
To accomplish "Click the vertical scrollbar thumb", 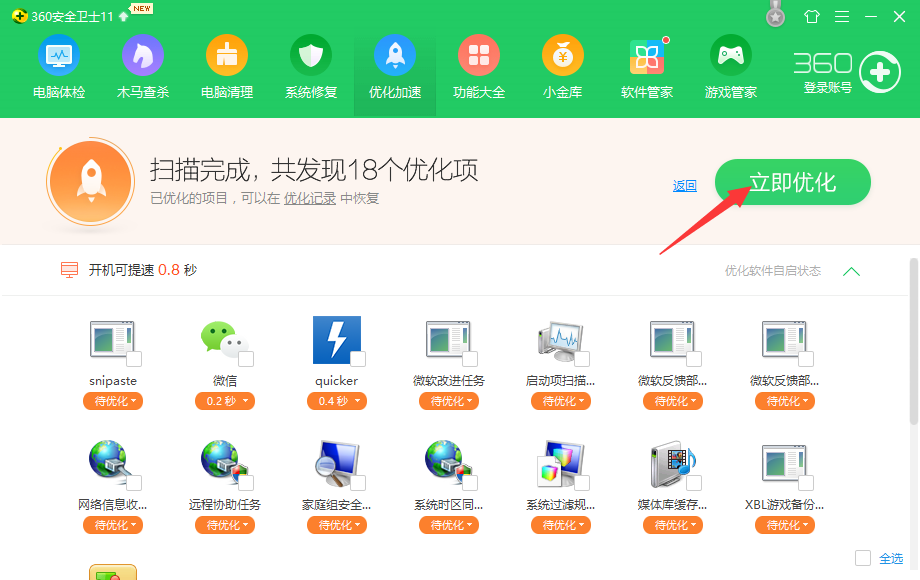I will [x=914, y=341].
